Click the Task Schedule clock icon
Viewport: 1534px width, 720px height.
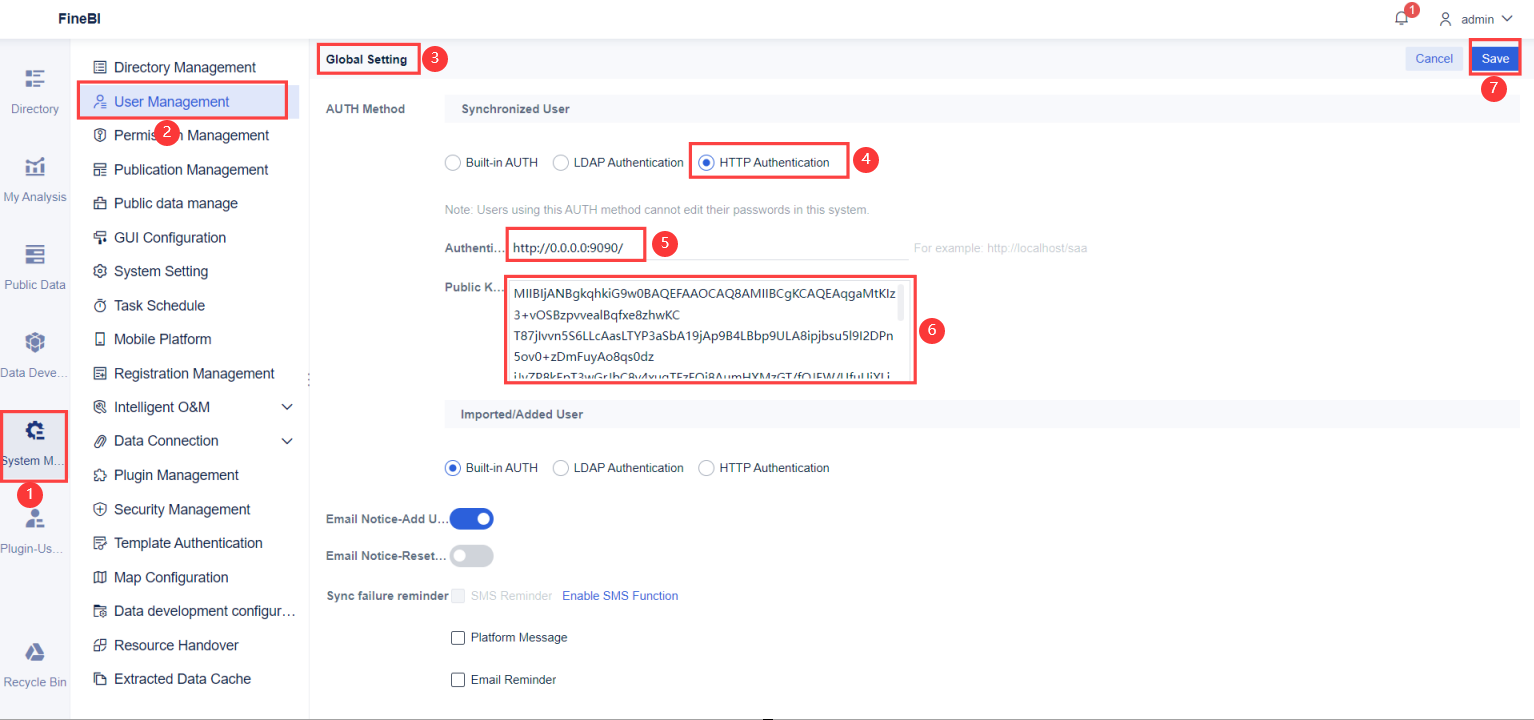[100, 306]
